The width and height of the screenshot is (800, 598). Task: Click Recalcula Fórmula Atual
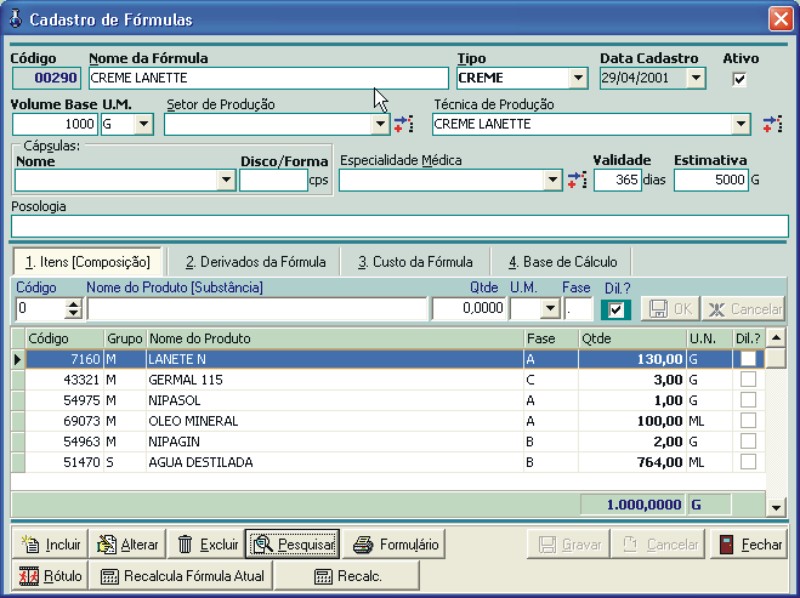182,576
